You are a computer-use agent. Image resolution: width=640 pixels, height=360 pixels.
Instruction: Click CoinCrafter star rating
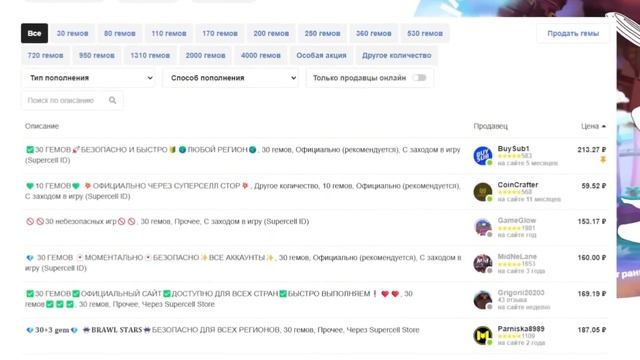click(509, 192)
